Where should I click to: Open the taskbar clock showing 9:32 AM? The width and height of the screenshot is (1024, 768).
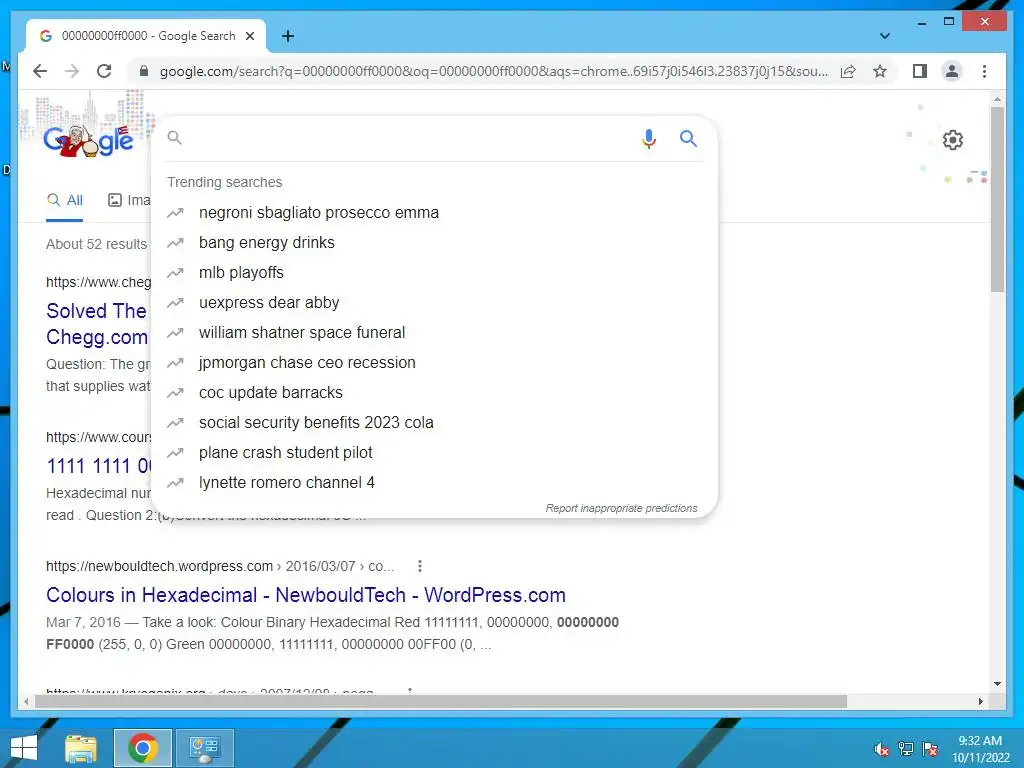pos(980,749)
